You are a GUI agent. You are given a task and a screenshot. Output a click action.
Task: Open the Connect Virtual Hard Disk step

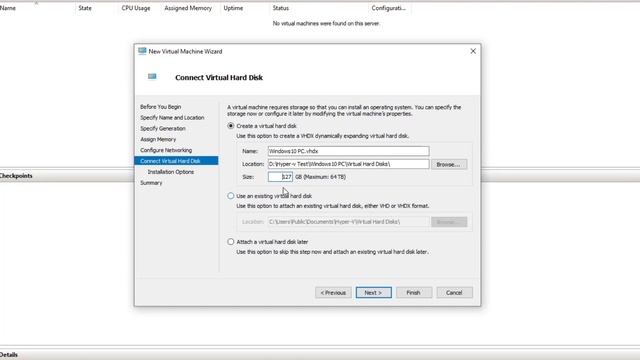[x=176, y=161]
